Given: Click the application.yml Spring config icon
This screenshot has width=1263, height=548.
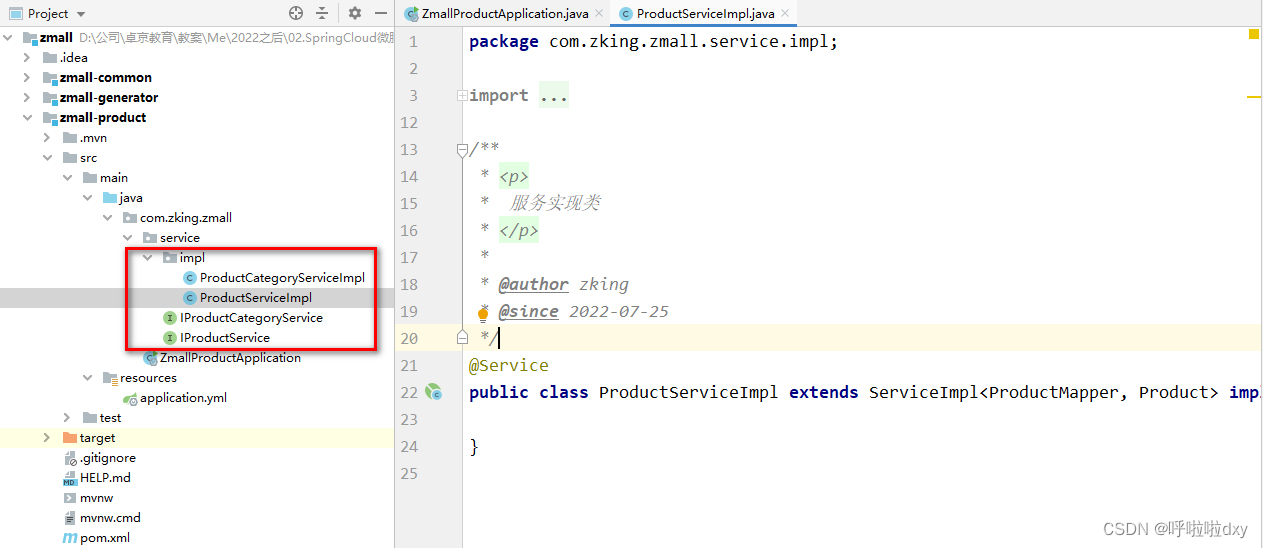Looking at the screenshot, I should click(129, 398).
